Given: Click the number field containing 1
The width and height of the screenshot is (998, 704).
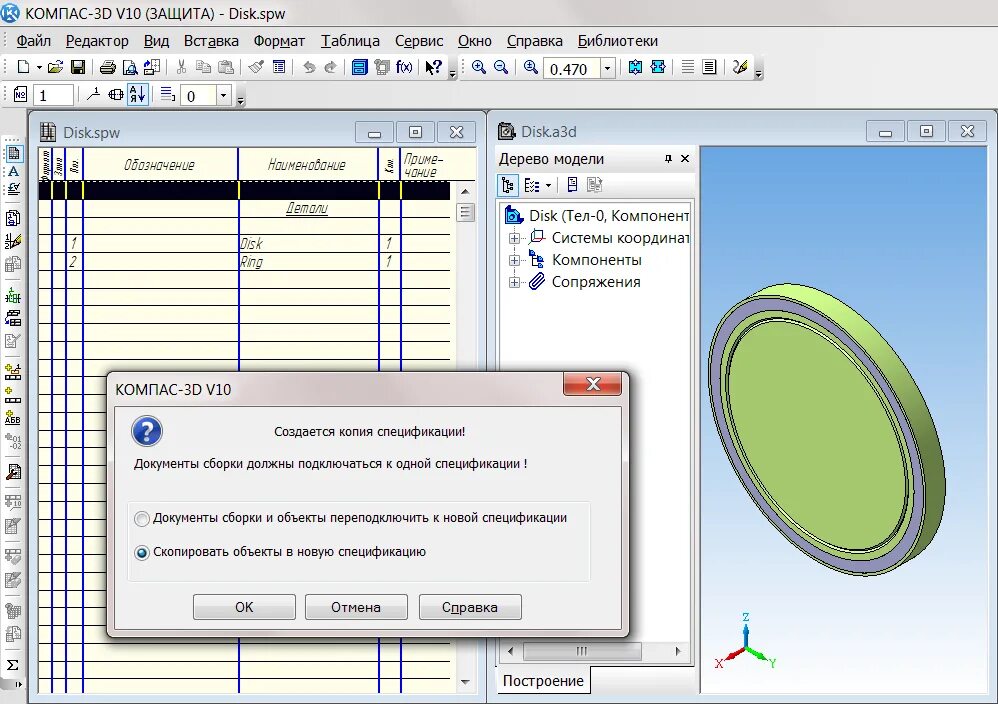Looking at the screenshot, I should tap(53, 95).
